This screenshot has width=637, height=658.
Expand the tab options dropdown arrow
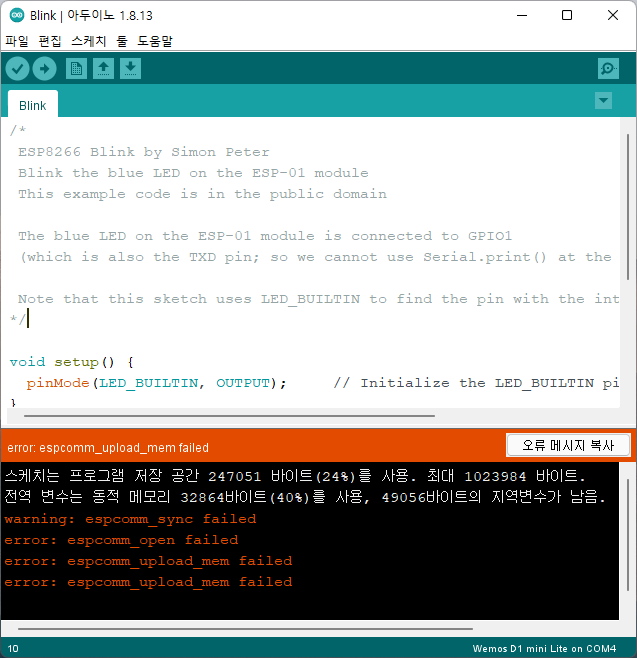603,100
